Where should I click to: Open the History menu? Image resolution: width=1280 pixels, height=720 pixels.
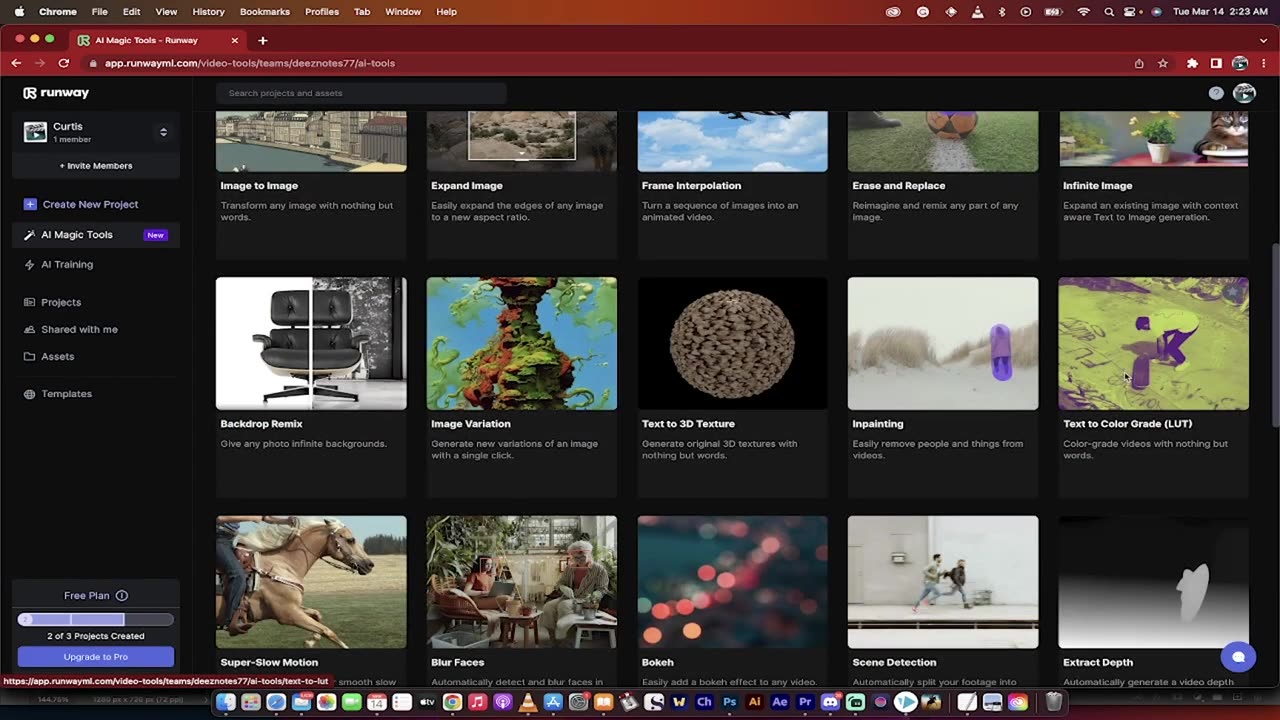click(208, 12)
